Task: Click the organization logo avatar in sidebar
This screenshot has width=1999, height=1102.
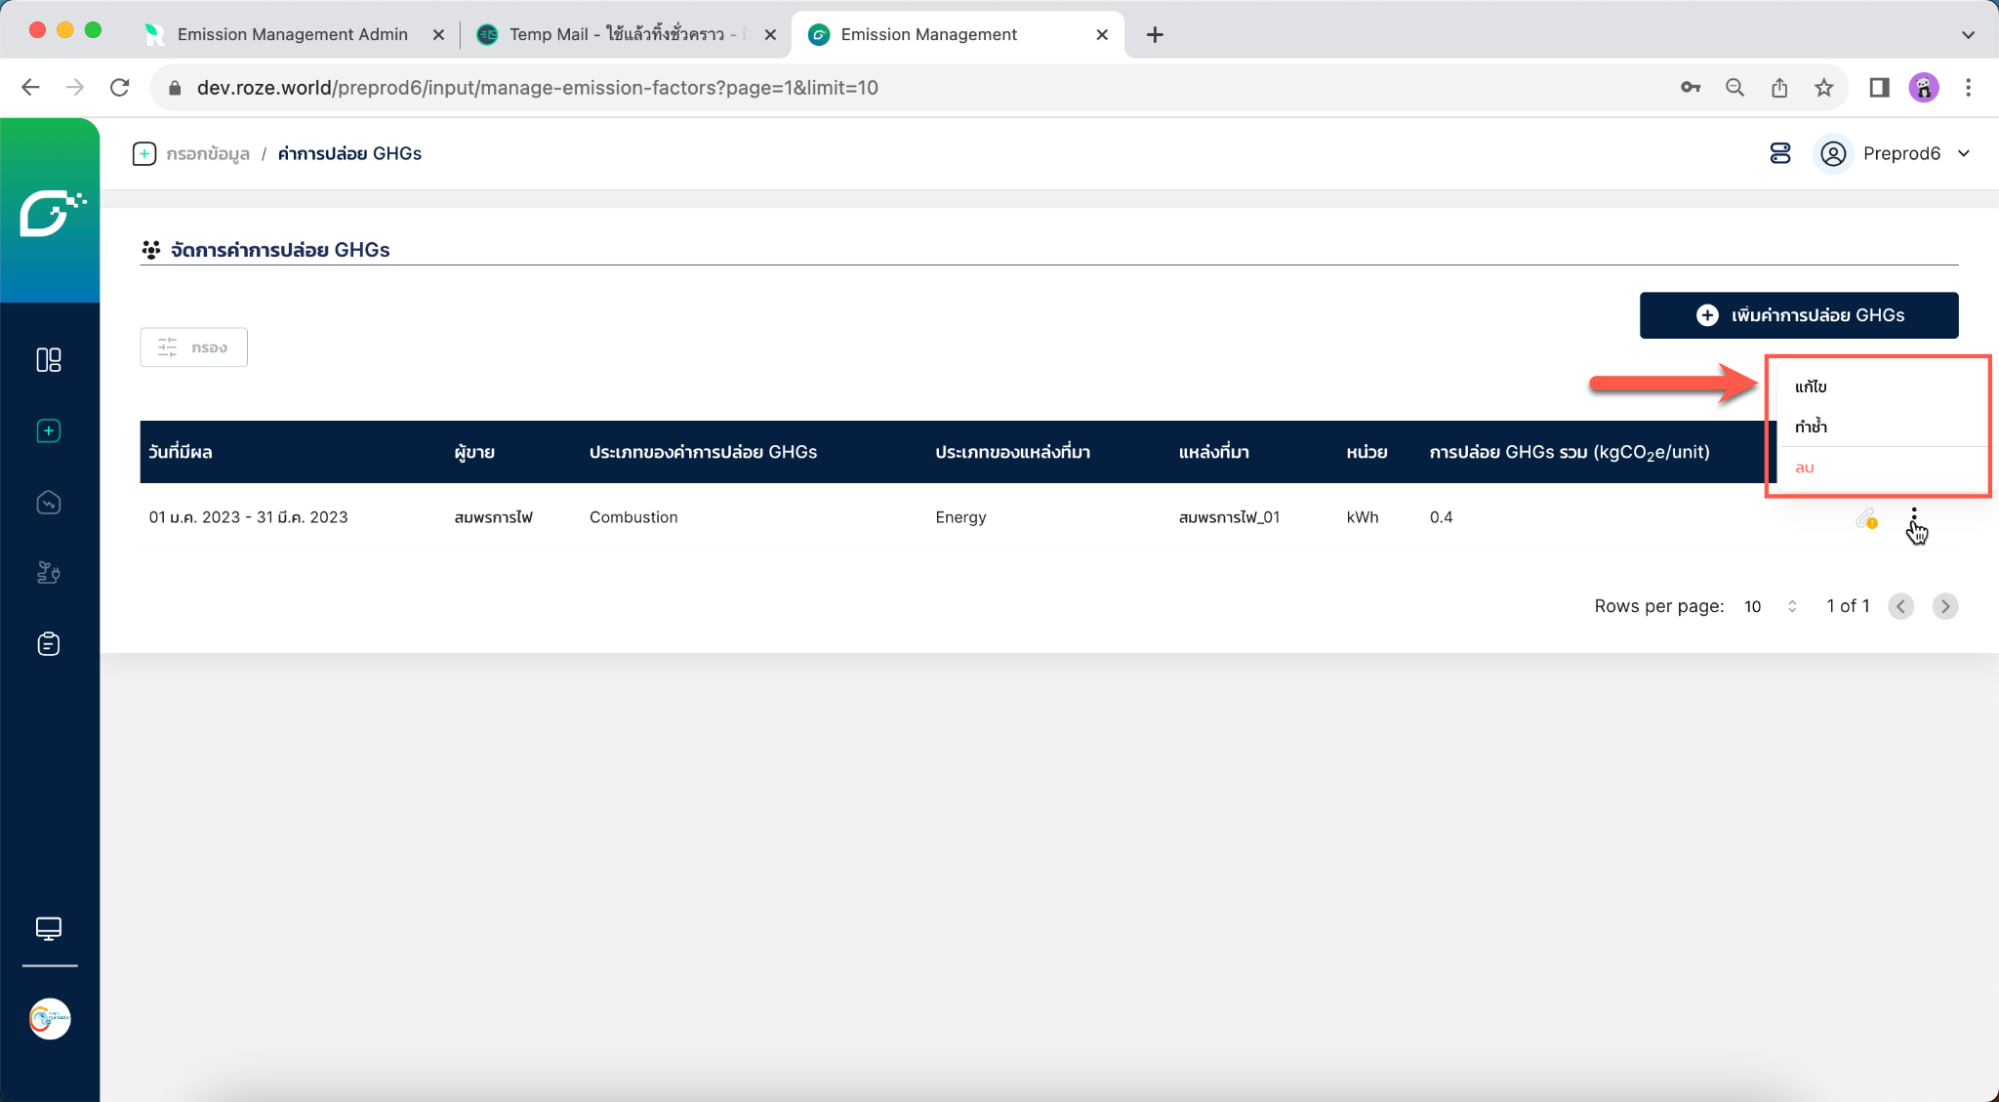Action: pyautogui.click(x=49, y=1019)
